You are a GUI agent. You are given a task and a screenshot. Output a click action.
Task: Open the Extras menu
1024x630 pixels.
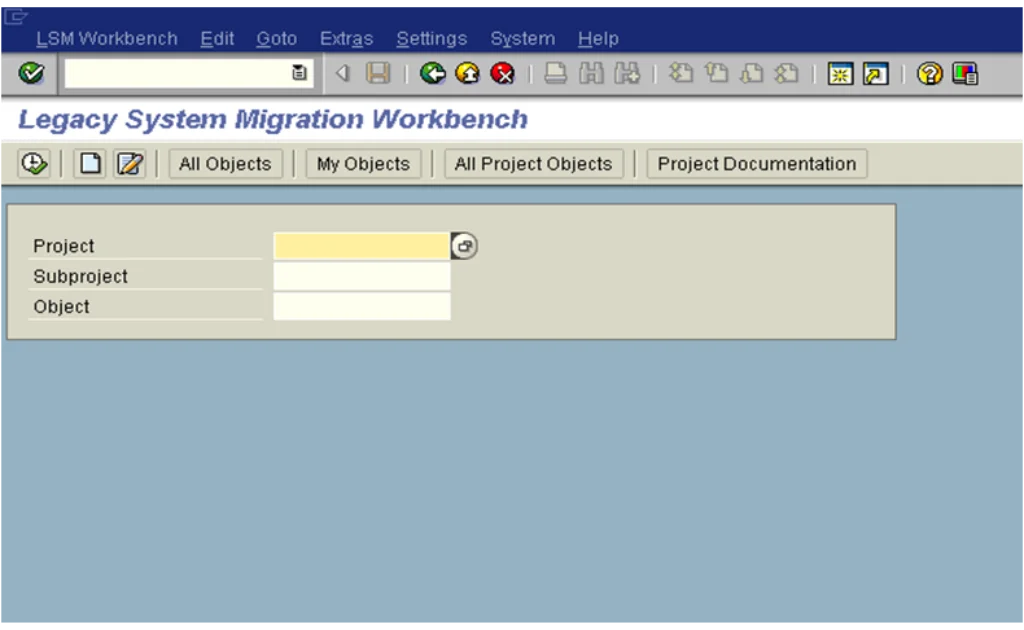click(x=346, y=39)
